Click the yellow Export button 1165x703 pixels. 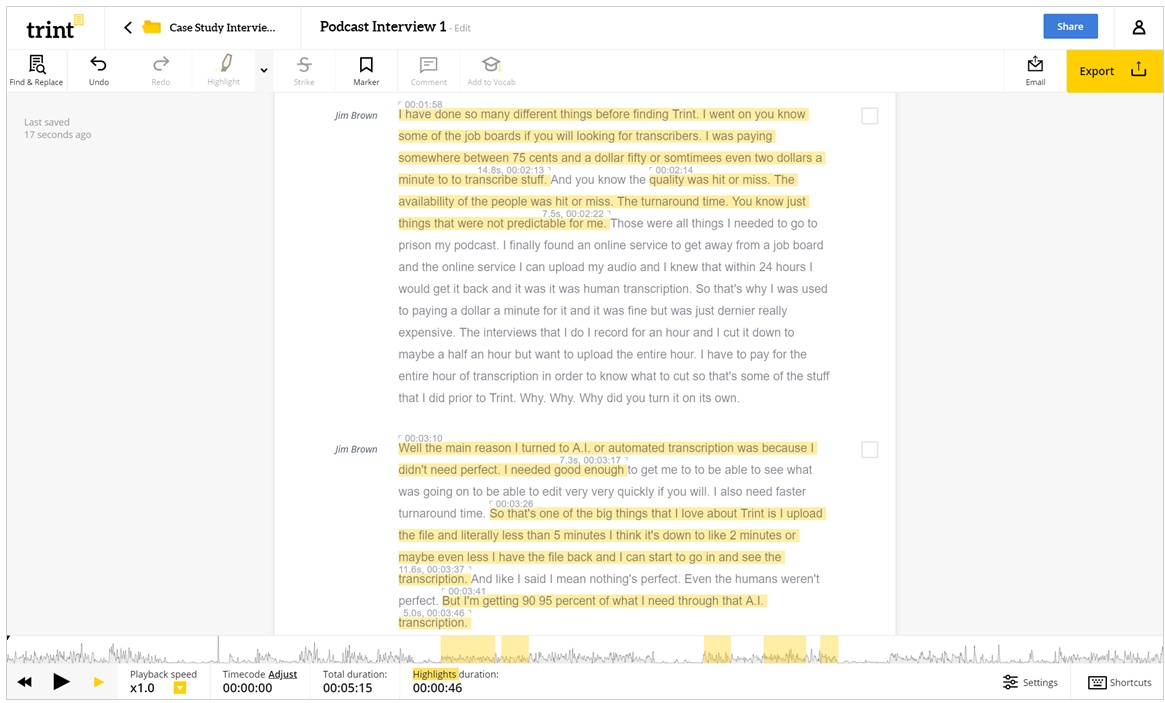[x=1114, y=71]
